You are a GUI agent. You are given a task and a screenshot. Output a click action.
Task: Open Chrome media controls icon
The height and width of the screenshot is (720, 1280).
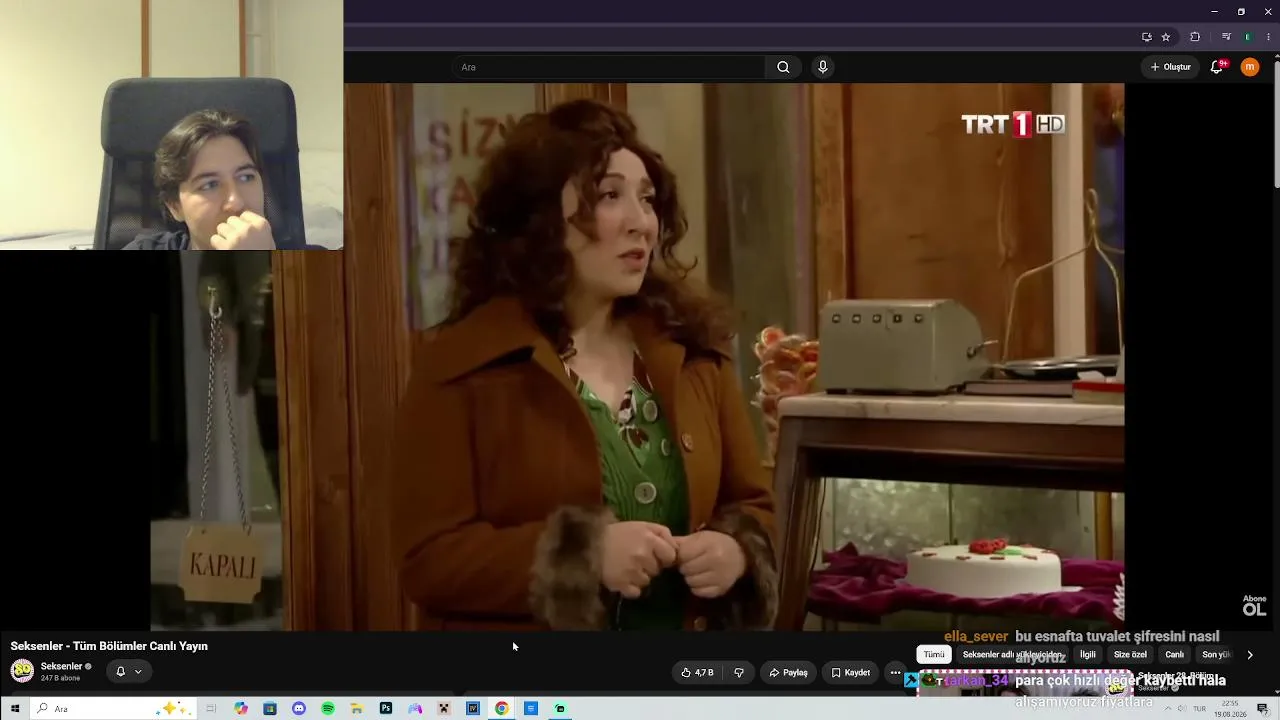tap(1227, 37)
